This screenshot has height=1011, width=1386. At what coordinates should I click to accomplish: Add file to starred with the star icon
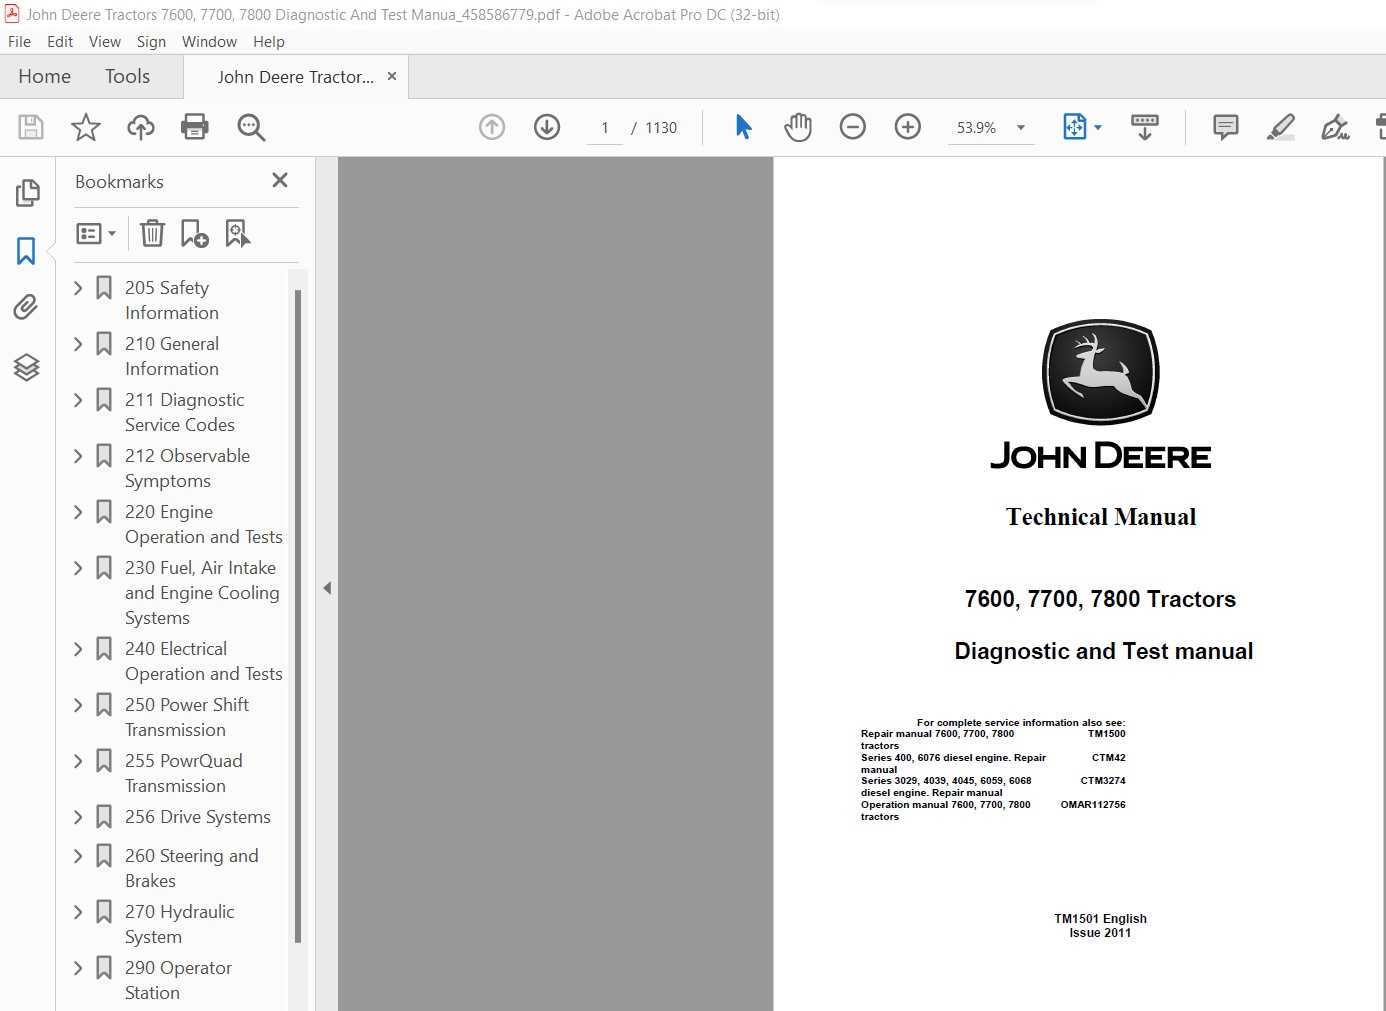[x=86, y=127]
